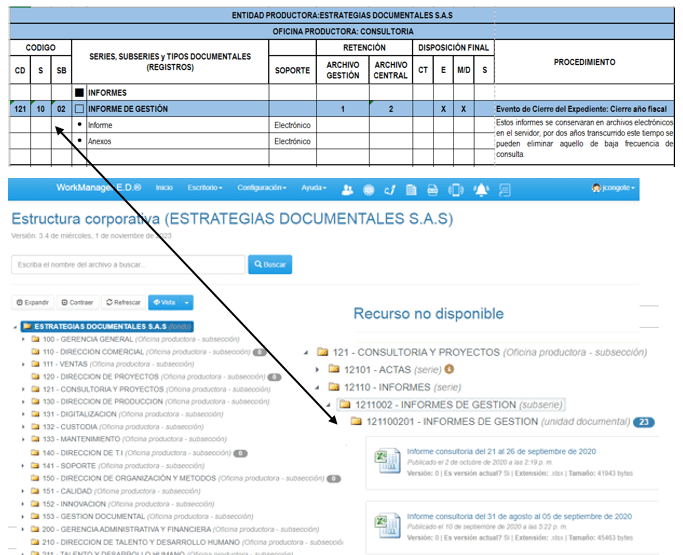Image resolution: width=683 pixels, height=555 pixels.
Task: Click the Excel file icon for 21 al 26 de septiembre report
Action: 387,460
